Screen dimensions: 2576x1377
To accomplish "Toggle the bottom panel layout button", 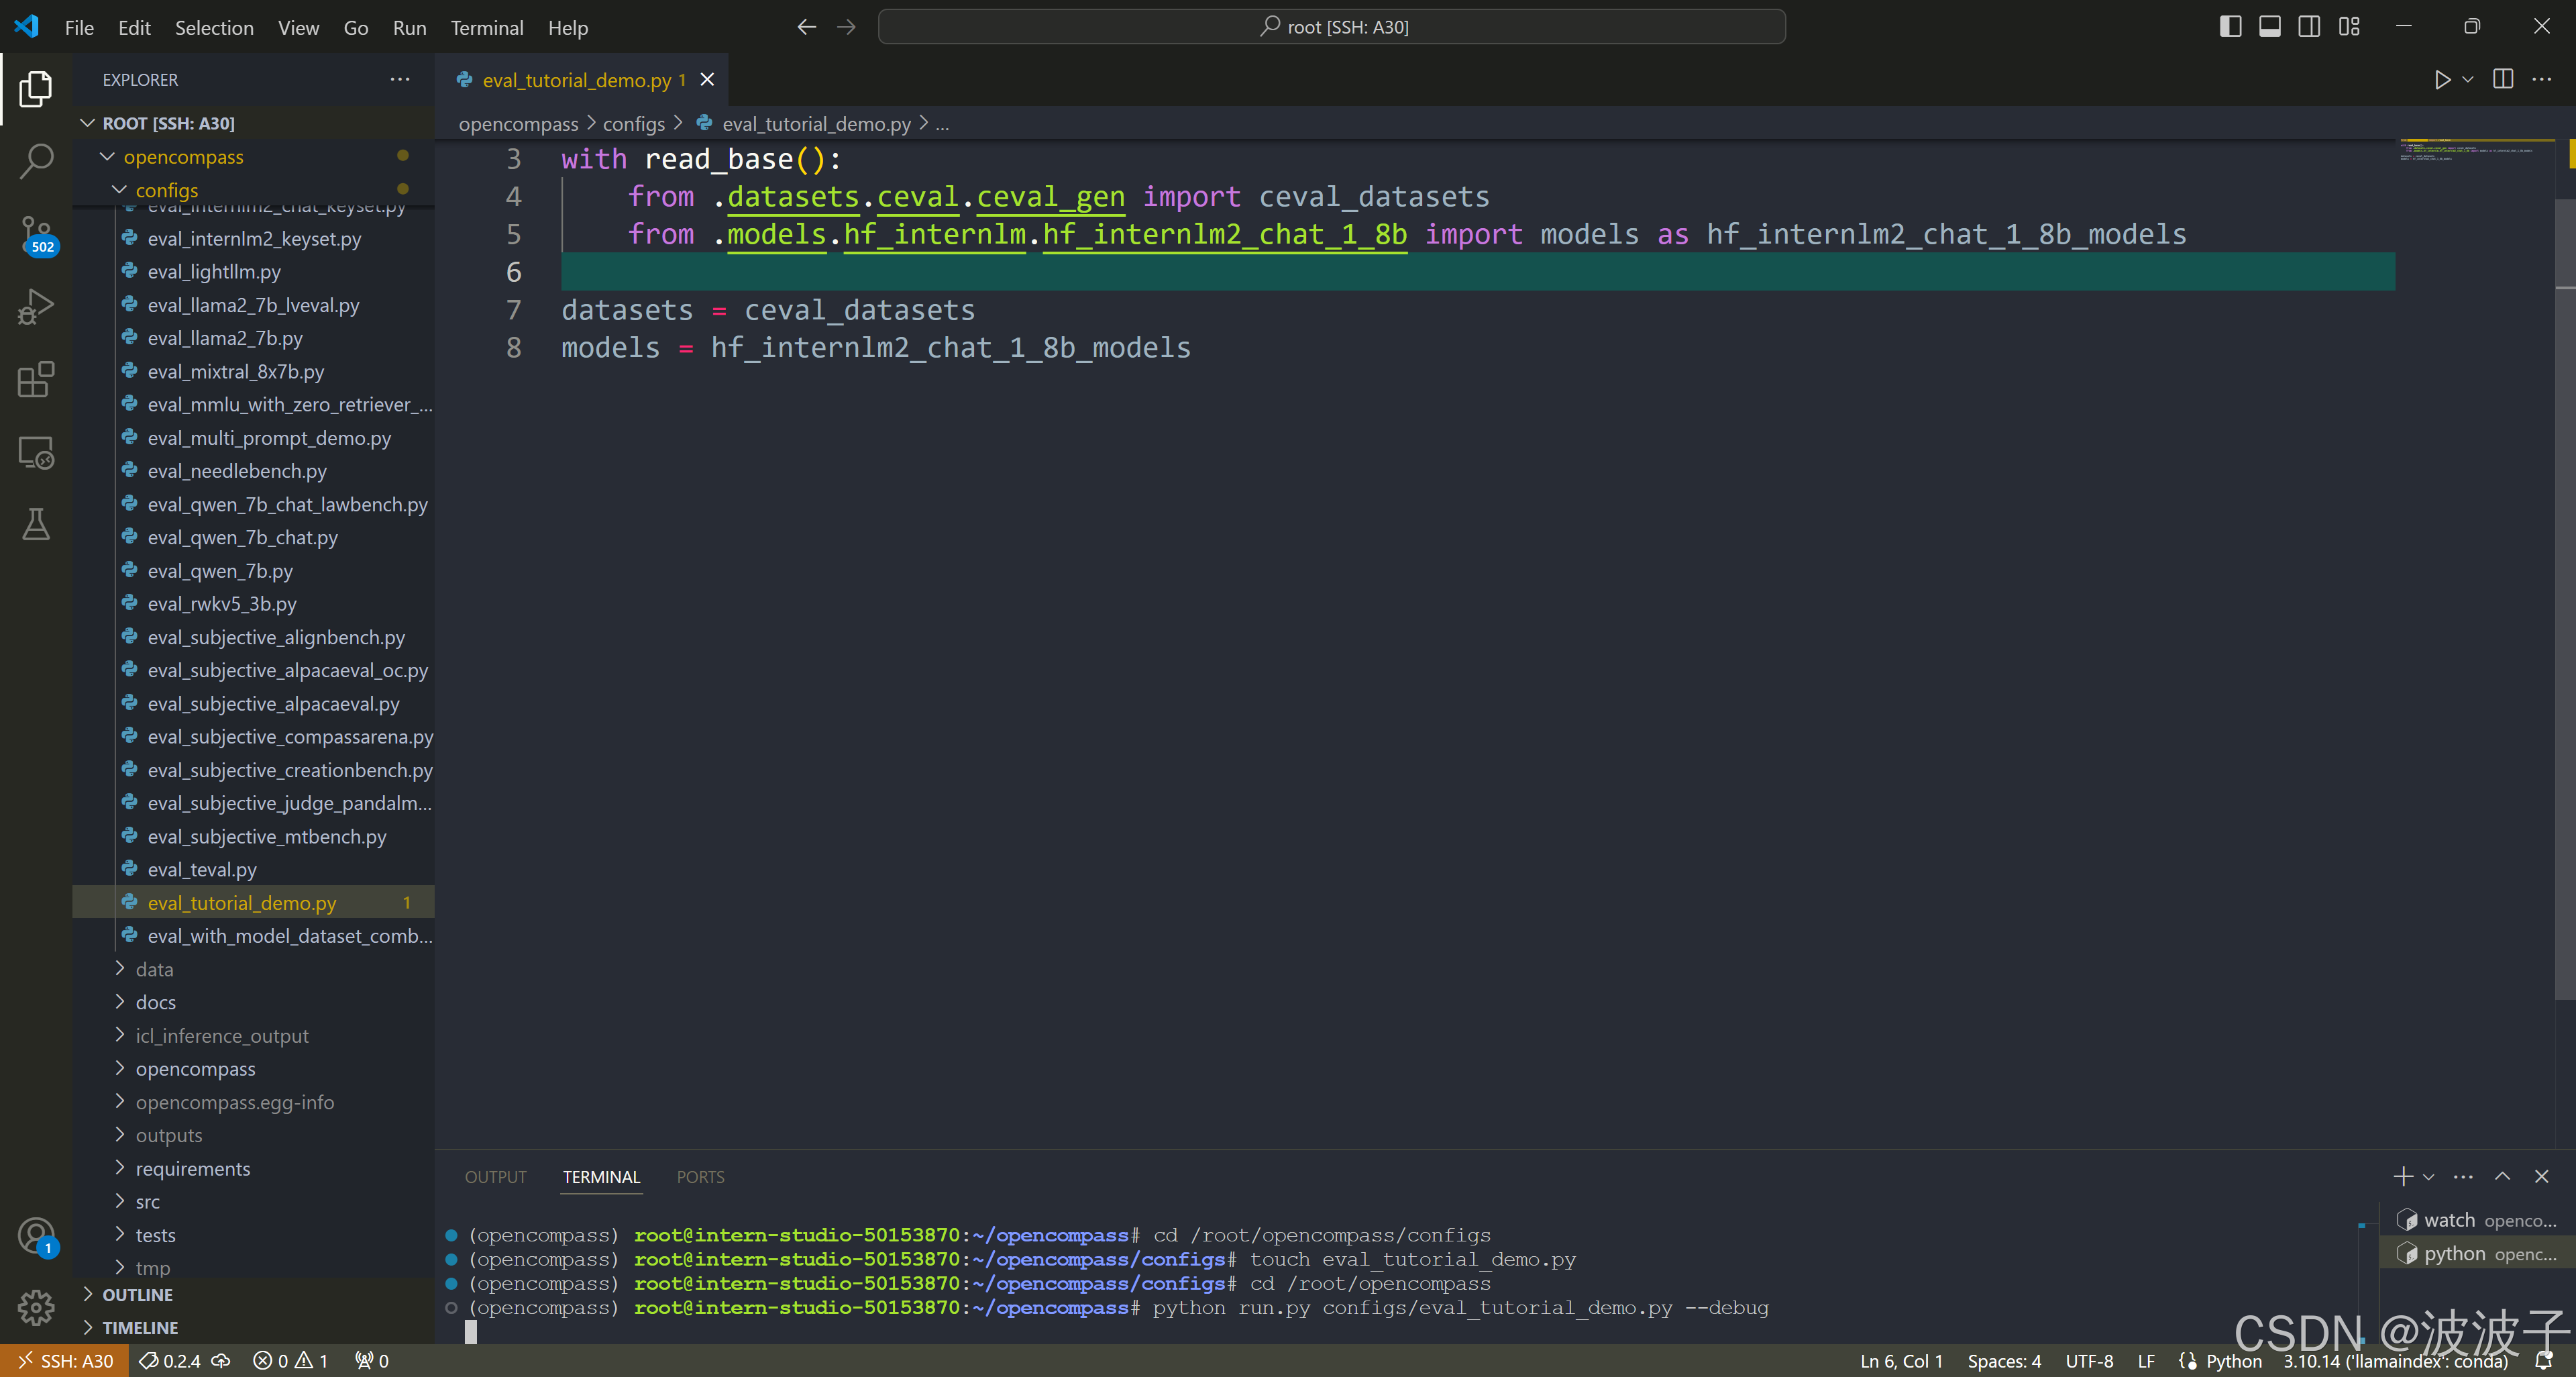I will coord(2270,27).
